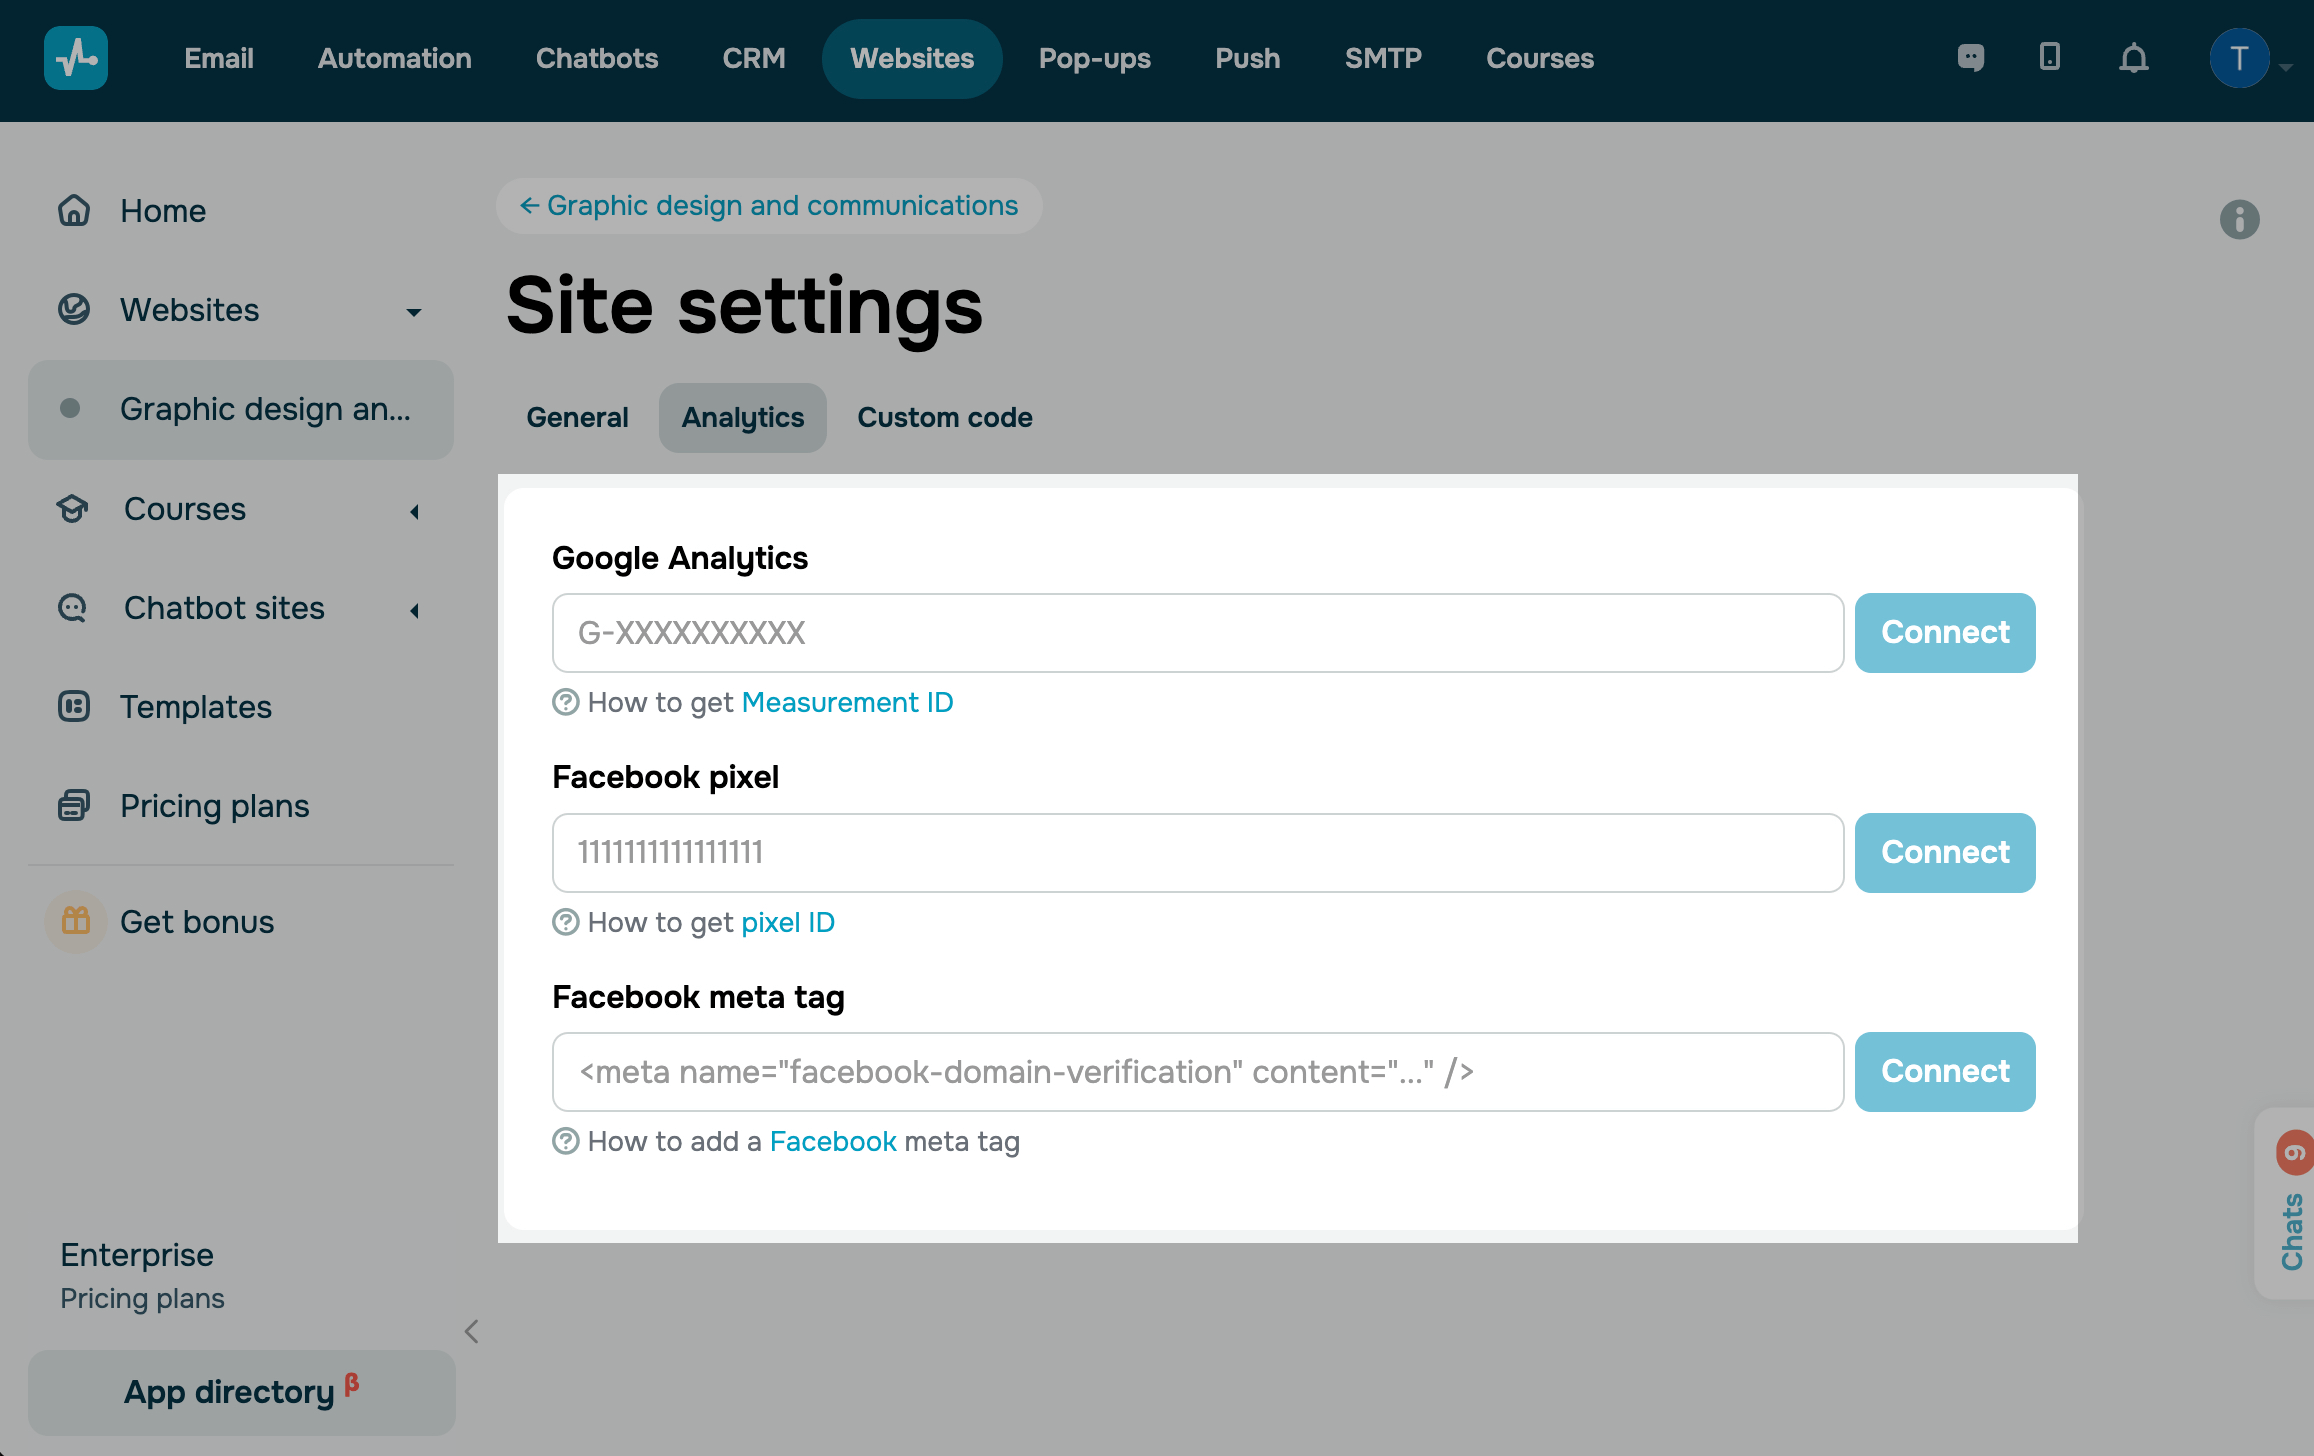
Task: Expand the Courses sidebar section arrow
Action: 414,511
